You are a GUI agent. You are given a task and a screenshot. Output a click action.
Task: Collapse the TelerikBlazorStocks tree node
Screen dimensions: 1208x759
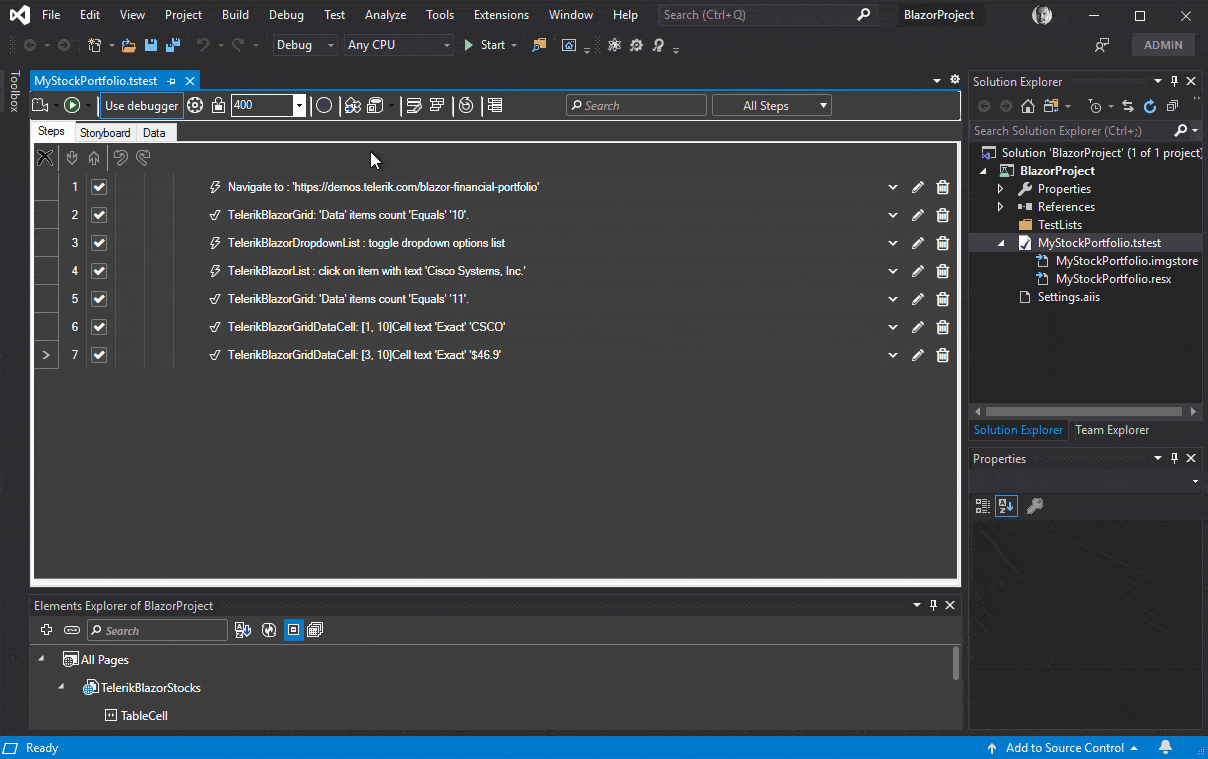point(62,687)
